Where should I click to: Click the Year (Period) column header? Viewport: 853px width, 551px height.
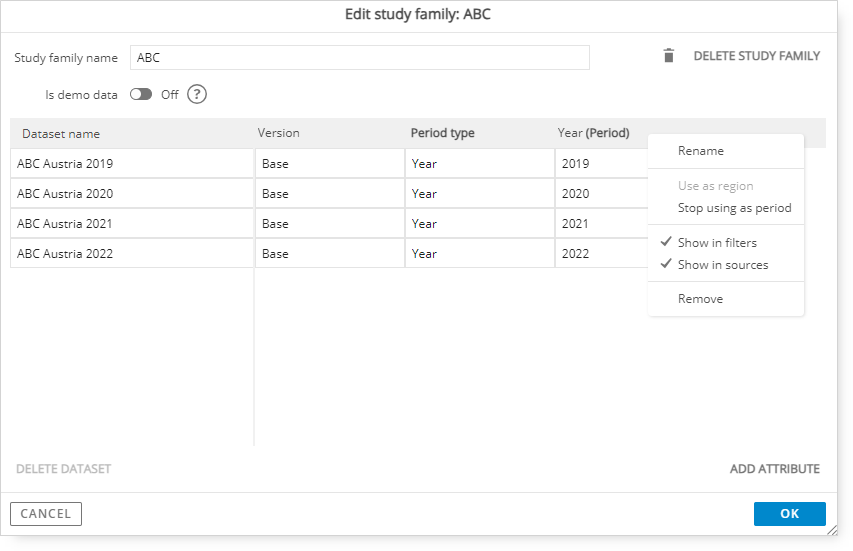point(593,133)
